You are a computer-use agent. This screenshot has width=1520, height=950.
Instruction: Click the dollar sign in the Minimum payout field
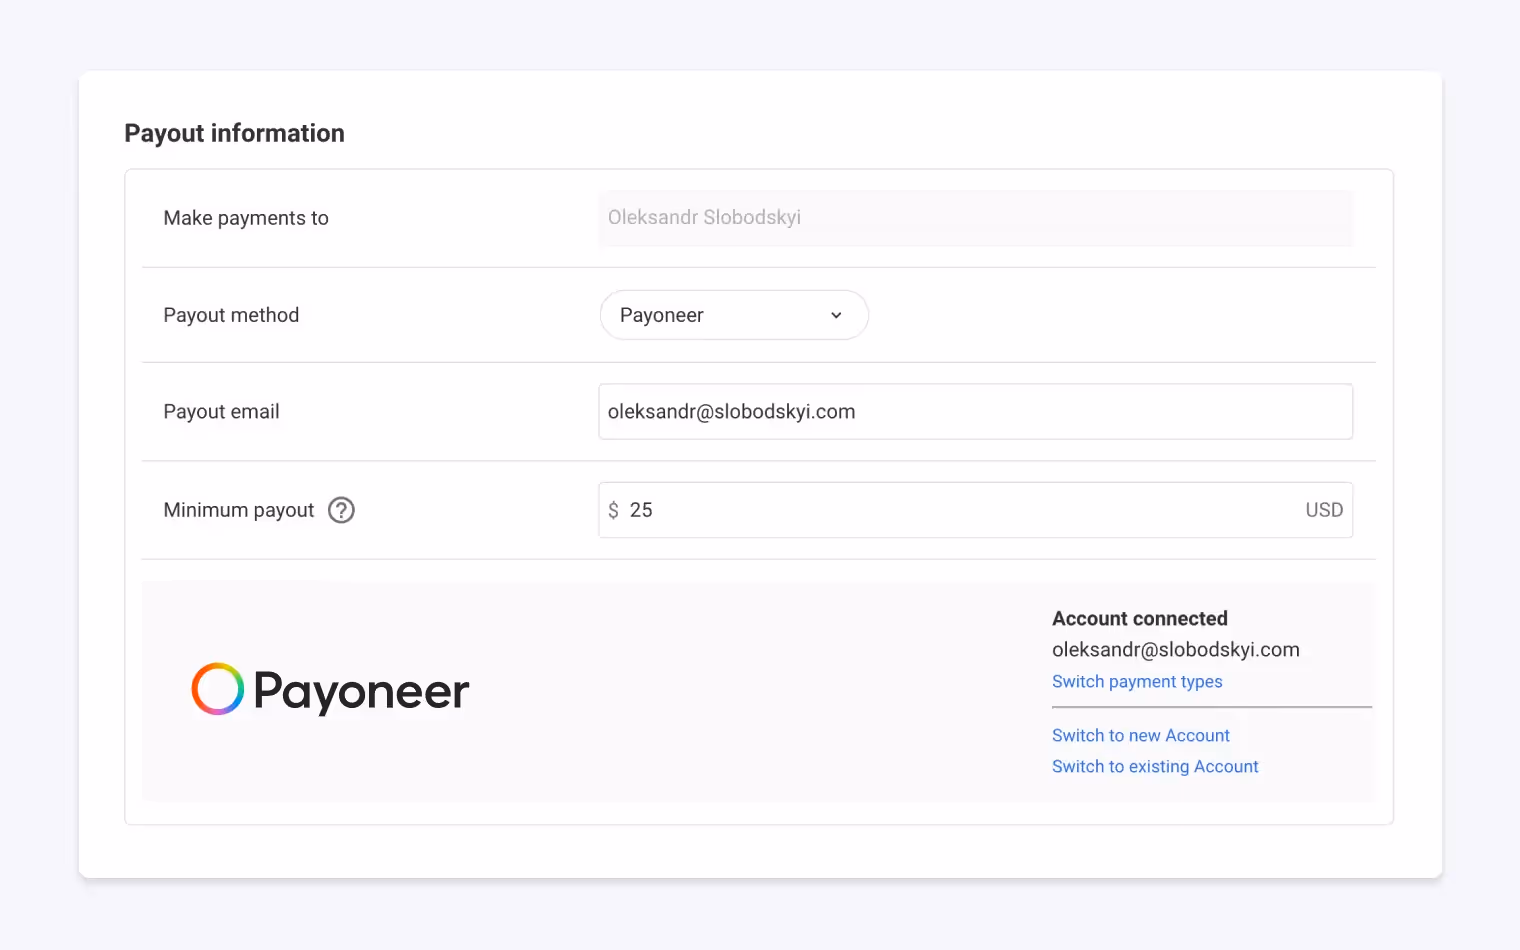click(613, 510)
